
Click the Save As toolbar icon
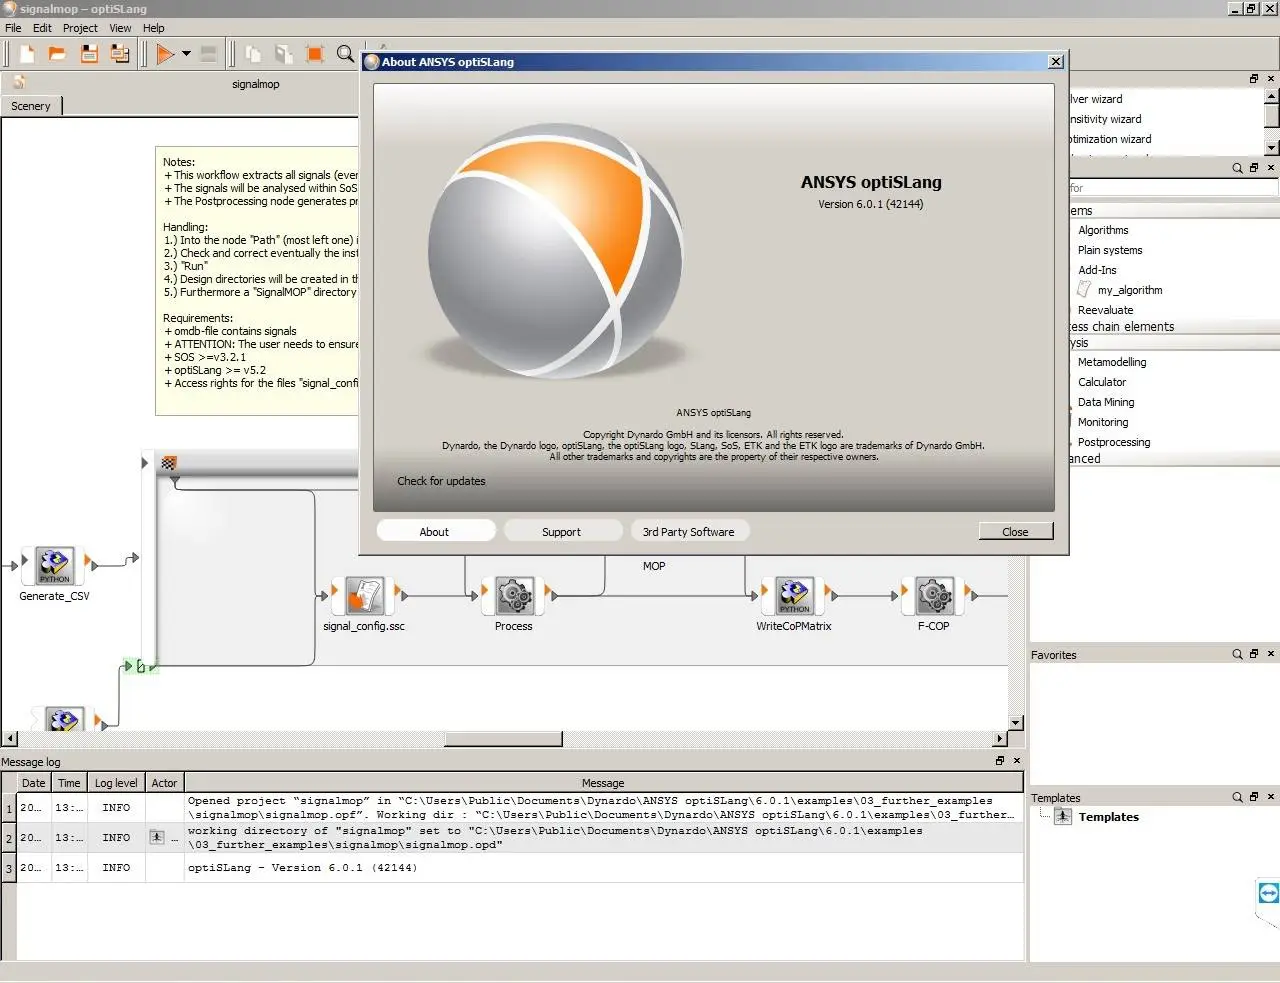tap(120, 53)
